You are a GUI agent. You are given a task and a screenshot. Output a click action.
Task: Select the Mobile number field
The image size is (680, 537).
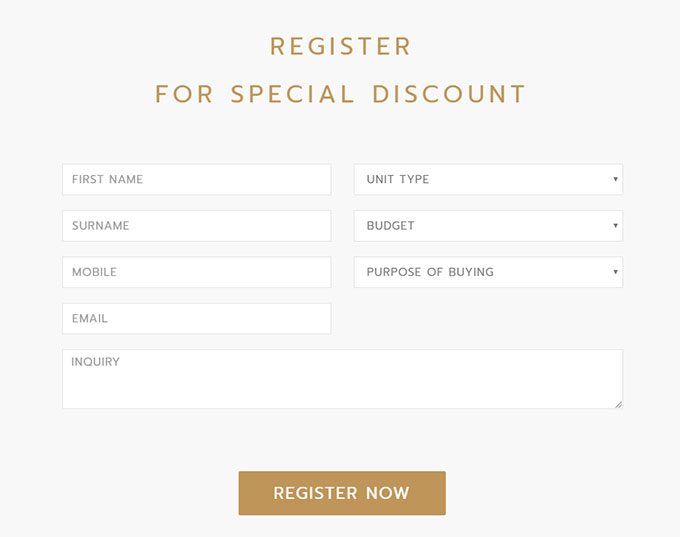click(196, 272)
